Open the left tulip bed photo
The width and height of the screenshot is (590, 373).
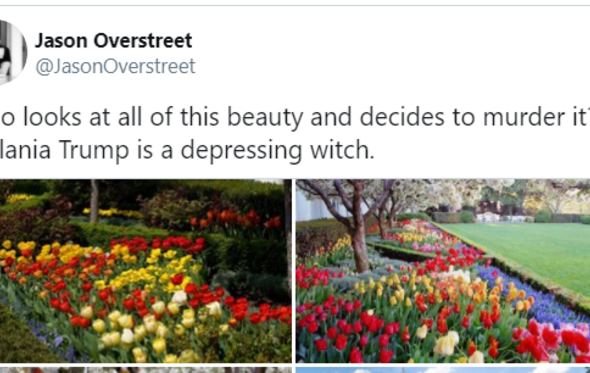[146, 271]
